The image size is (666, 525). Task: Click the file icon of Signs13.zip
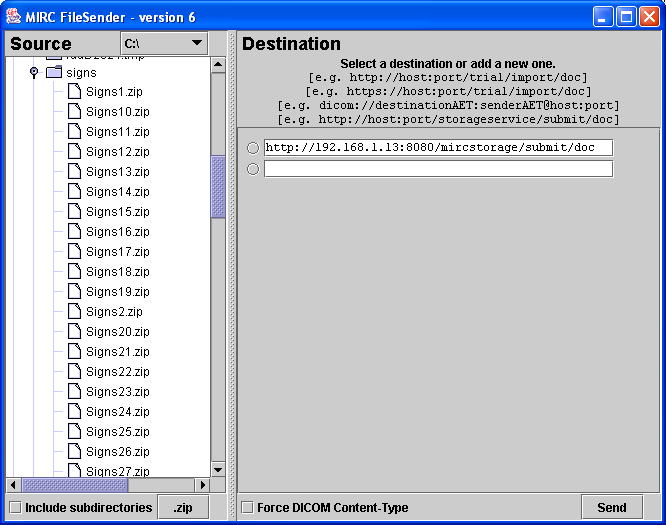tap(74, 171)
